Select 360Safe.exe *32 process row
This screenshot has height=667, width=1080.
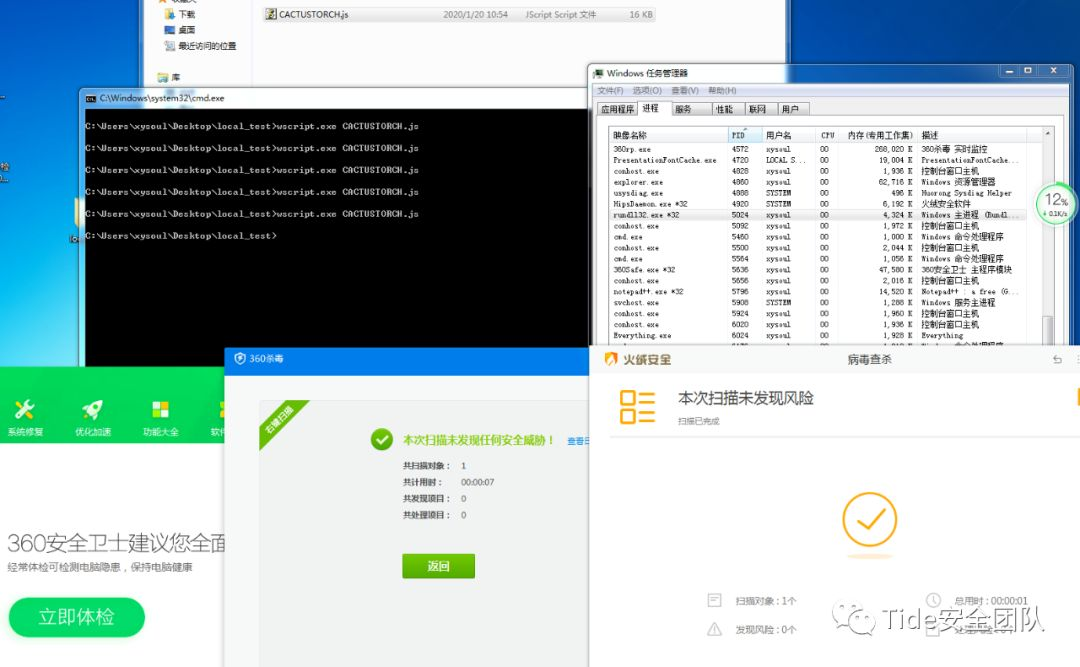[818, 269]
